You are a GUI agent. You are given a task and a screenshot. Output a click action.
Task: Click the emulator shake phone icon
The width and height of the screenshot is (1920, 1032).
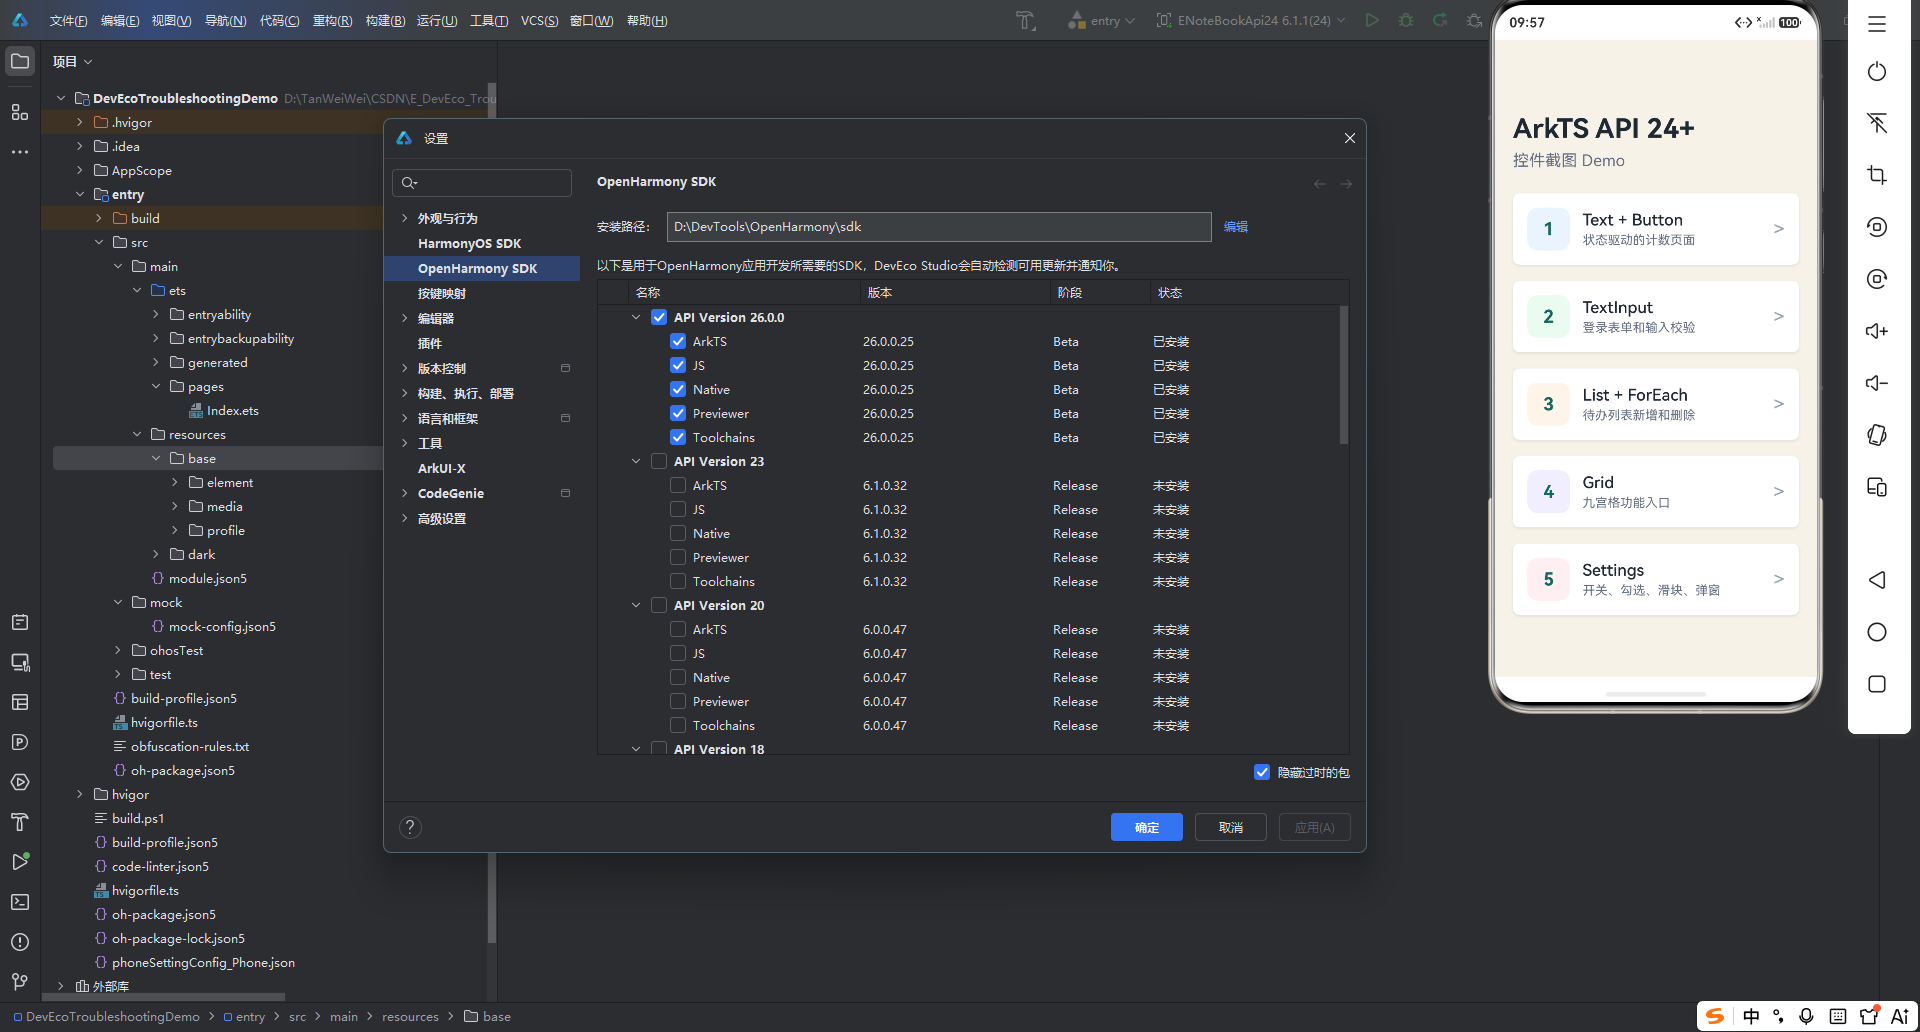1877,435
